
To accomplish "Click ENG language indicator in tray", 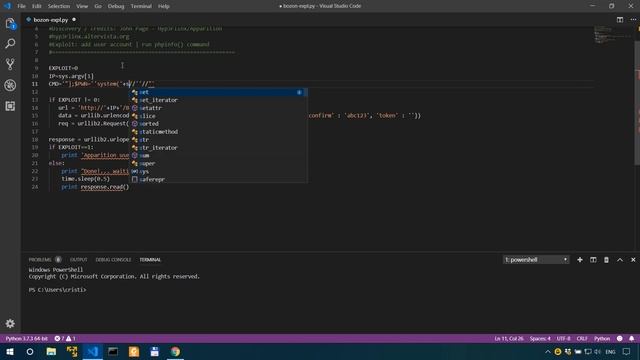I will 610,351.
